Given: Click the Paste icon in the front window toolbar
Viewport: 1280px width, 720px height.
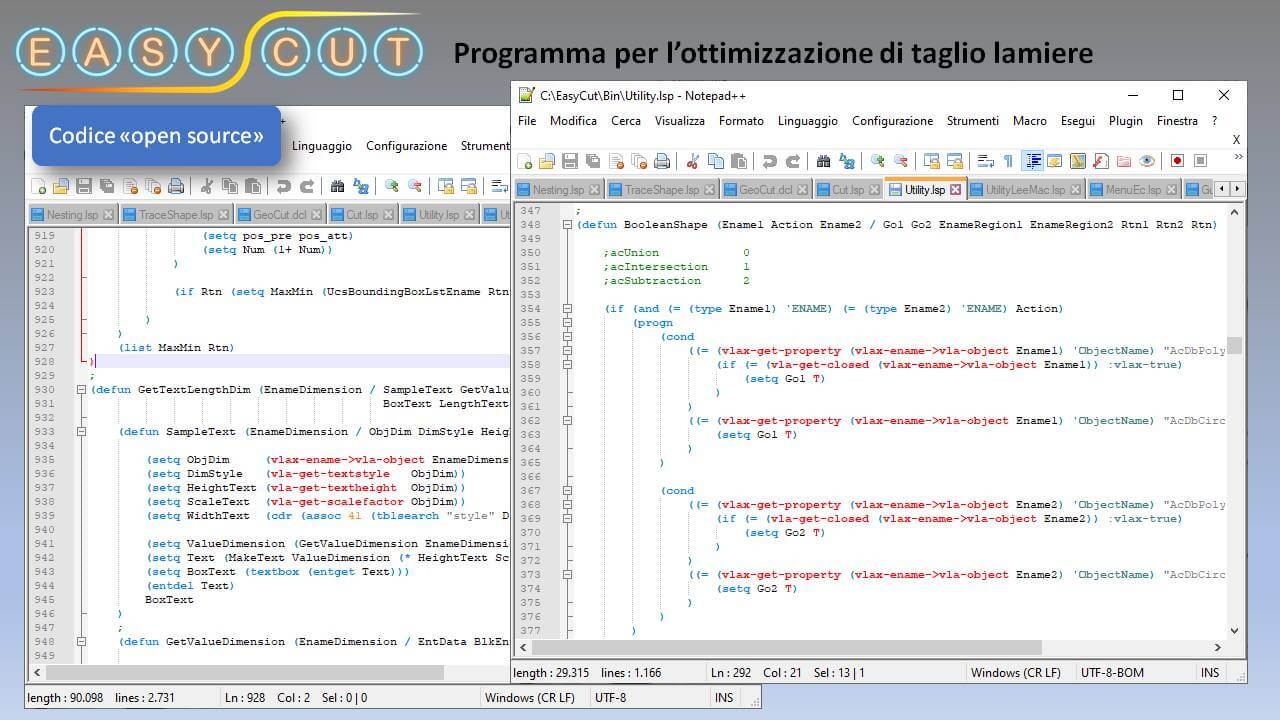Looking at the screenshot, I should coord(739,161).
